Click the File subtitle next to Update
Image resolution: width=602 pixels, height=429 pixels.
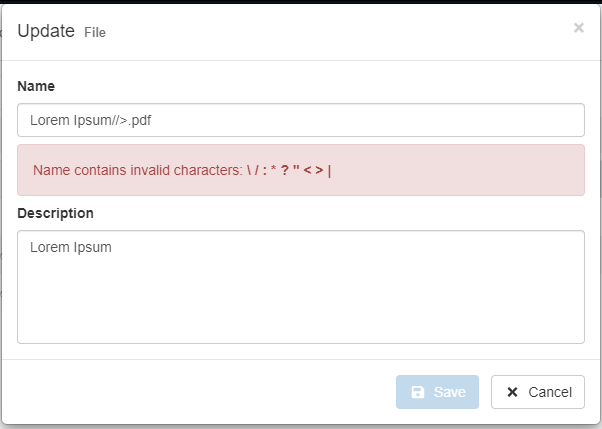pos(95,33)
